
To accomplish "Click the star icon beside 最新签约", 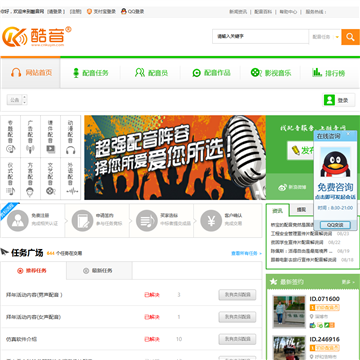I will coord(273,282).
